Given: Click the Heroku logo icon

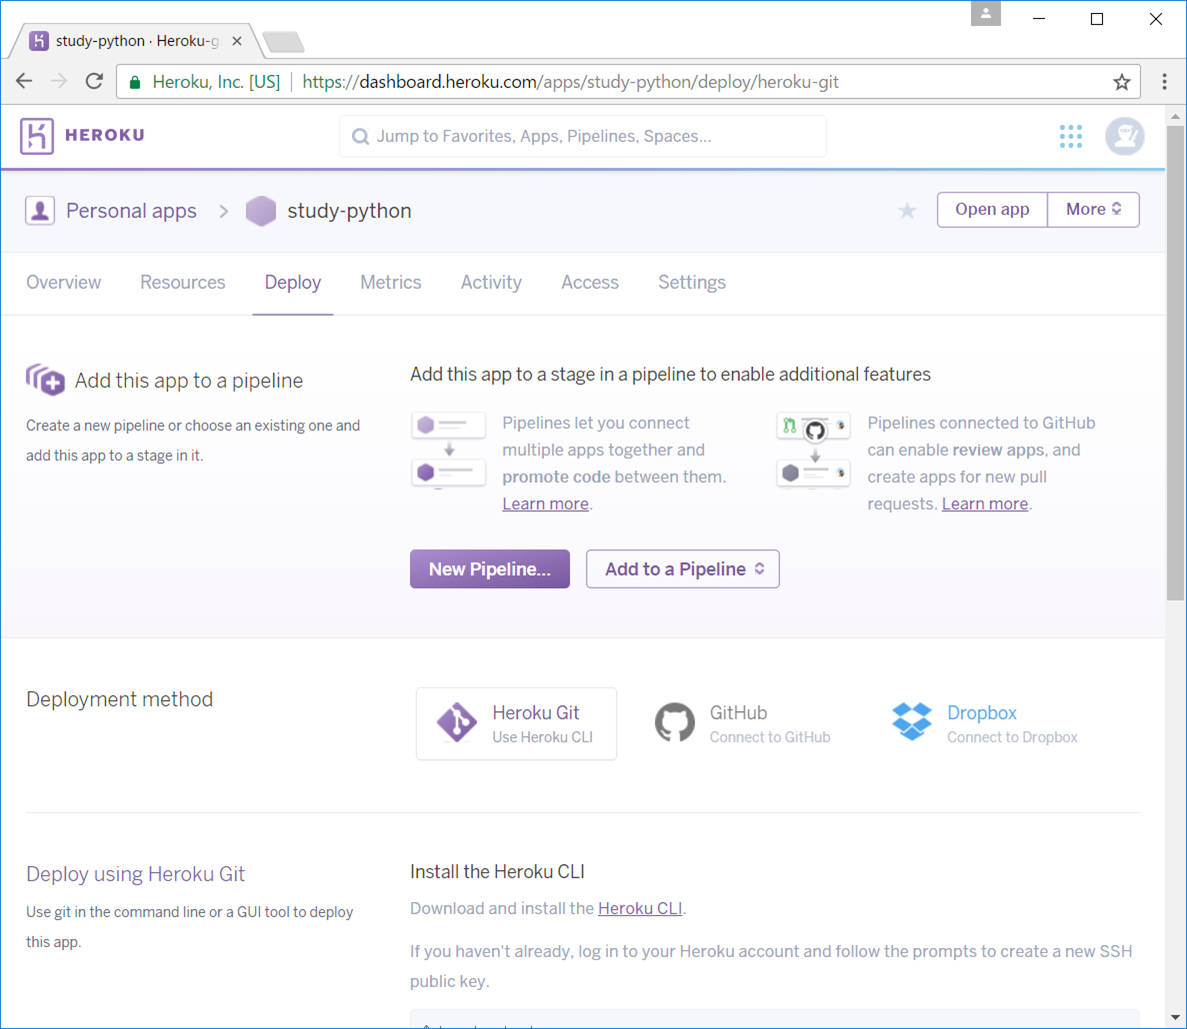Looking at the screenshot, I should [x=37, y=136].
